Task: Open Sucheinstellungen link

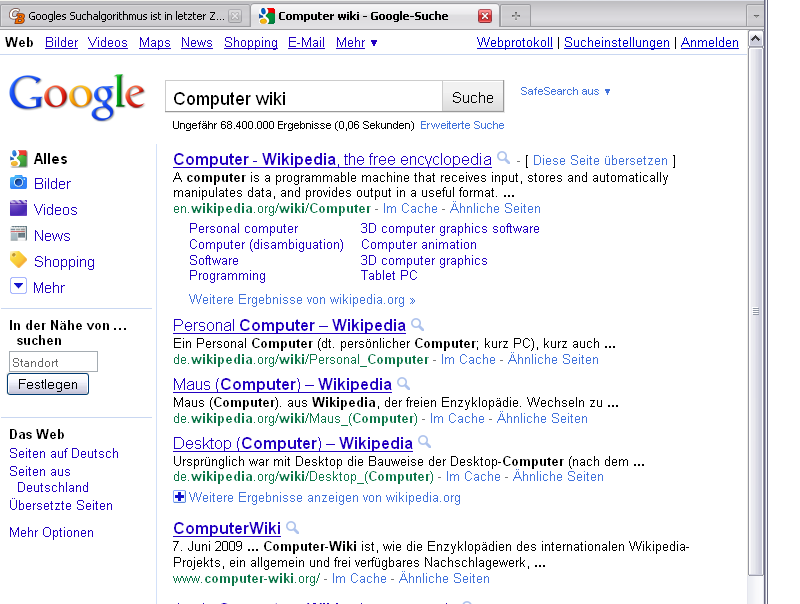Action: tap(616, 43)
